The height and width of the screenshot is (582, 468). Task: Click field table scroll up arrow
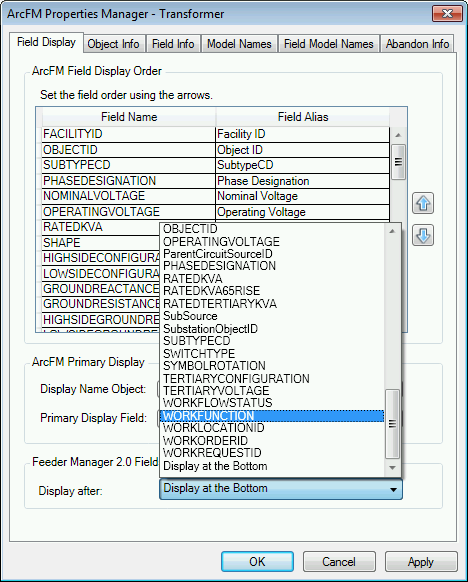coord(398,135)
